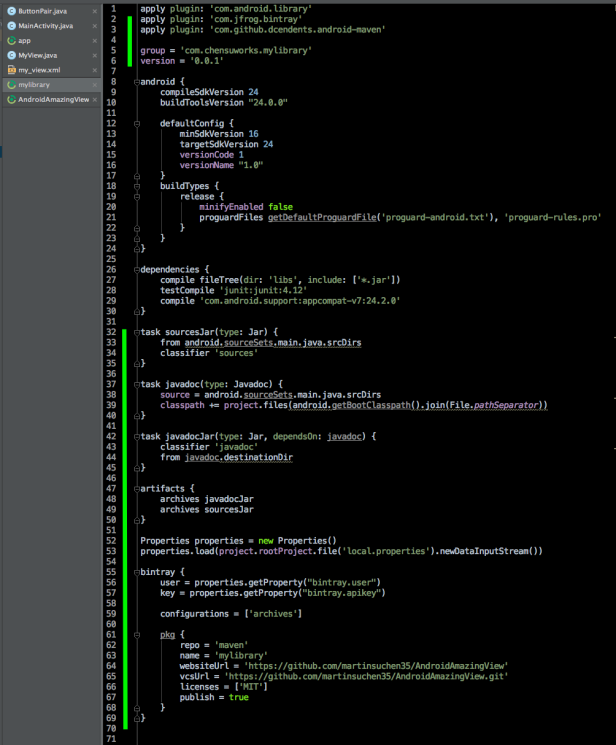Click buildToolsVersion value "24.0.0"

click(268, 103)
